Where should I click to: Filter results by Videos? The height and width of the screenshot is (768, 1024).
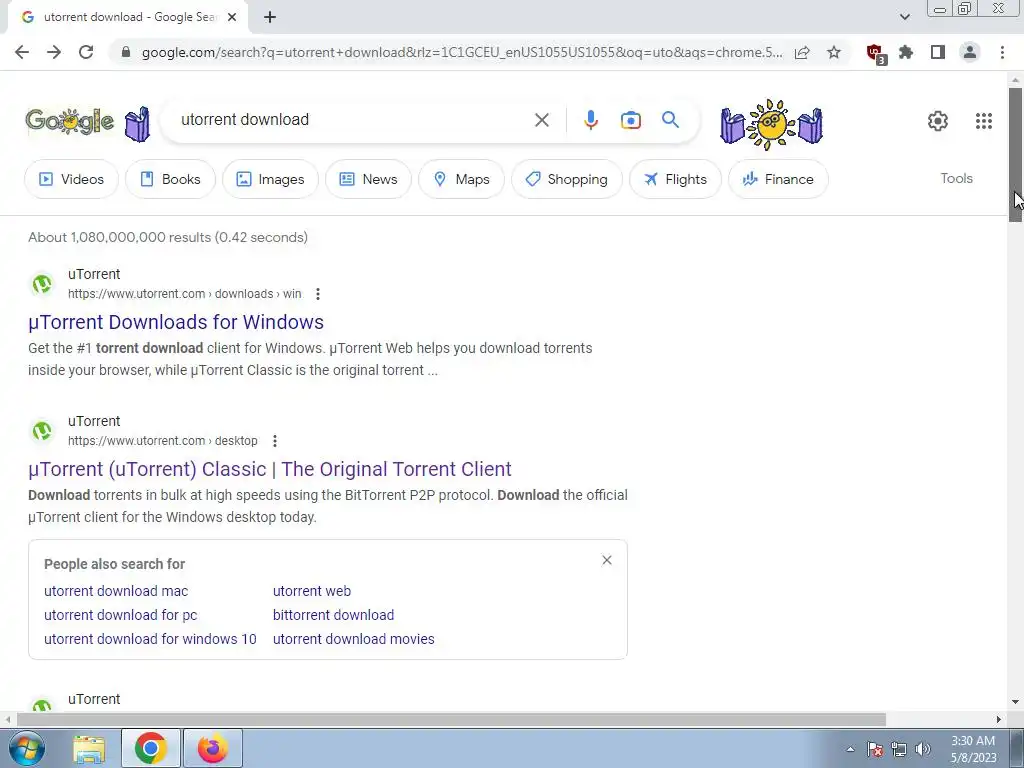(72, 179)
